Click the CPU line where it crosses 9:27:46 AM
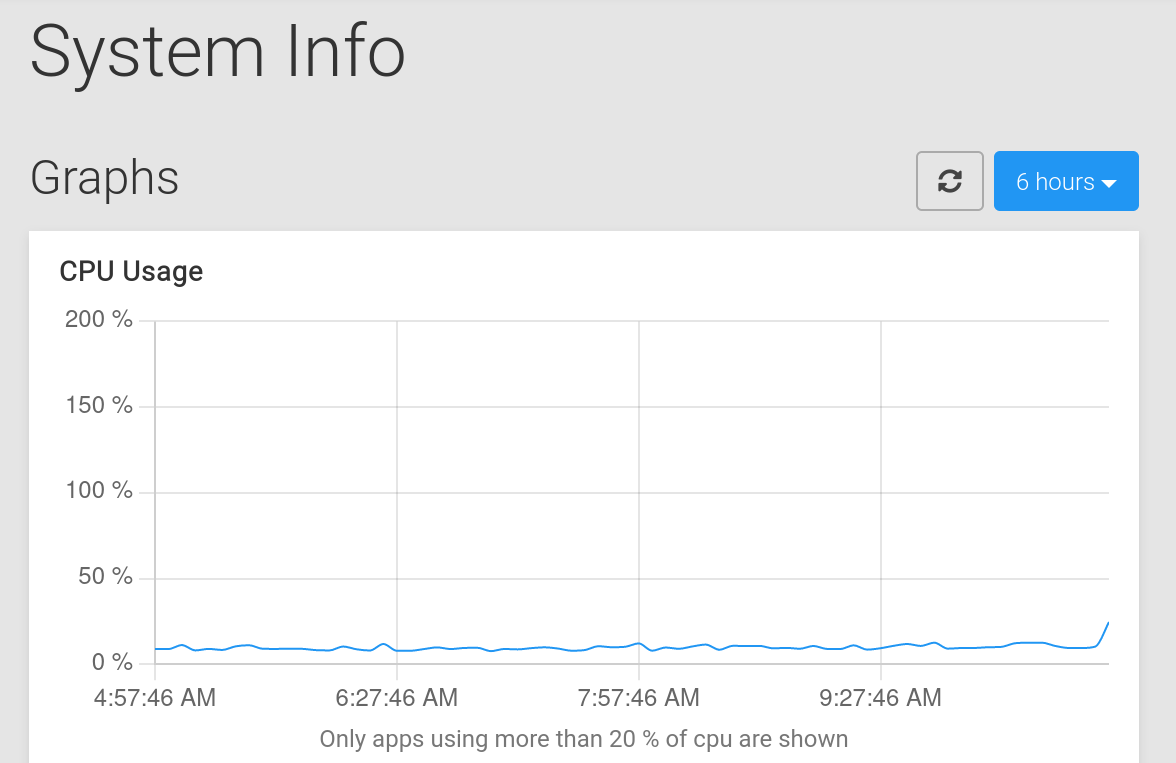The height and width of the screenshot is (763, 1176). click(881, 648)
